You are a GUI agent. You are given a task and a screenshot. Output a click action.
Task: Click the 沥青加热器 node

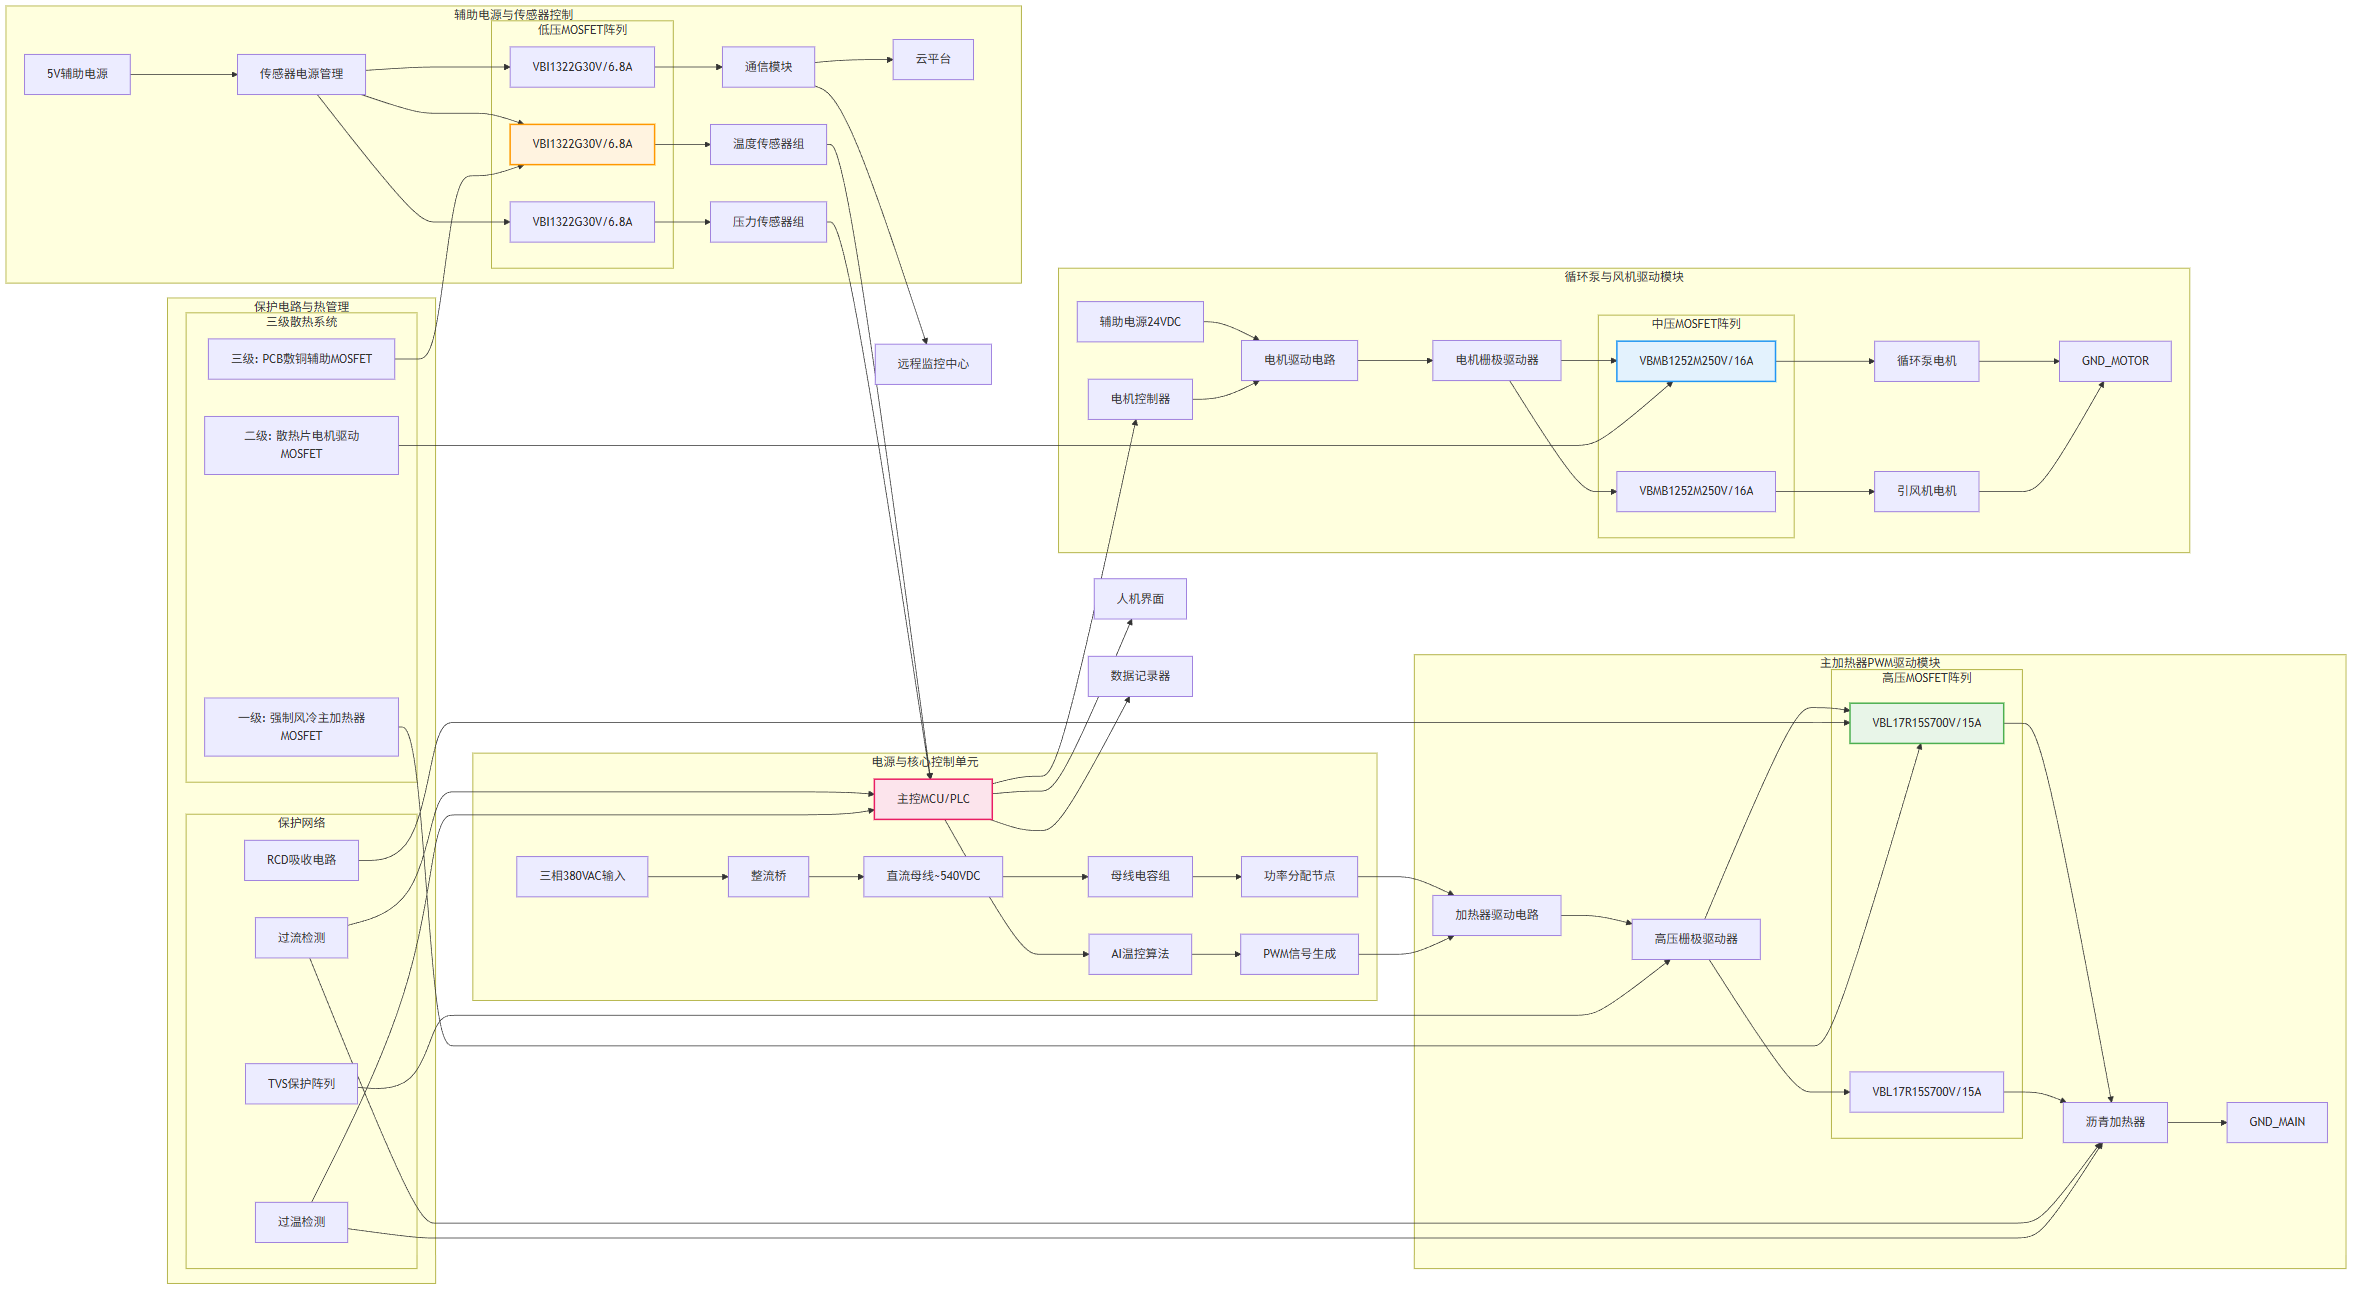(2114, 1122)
